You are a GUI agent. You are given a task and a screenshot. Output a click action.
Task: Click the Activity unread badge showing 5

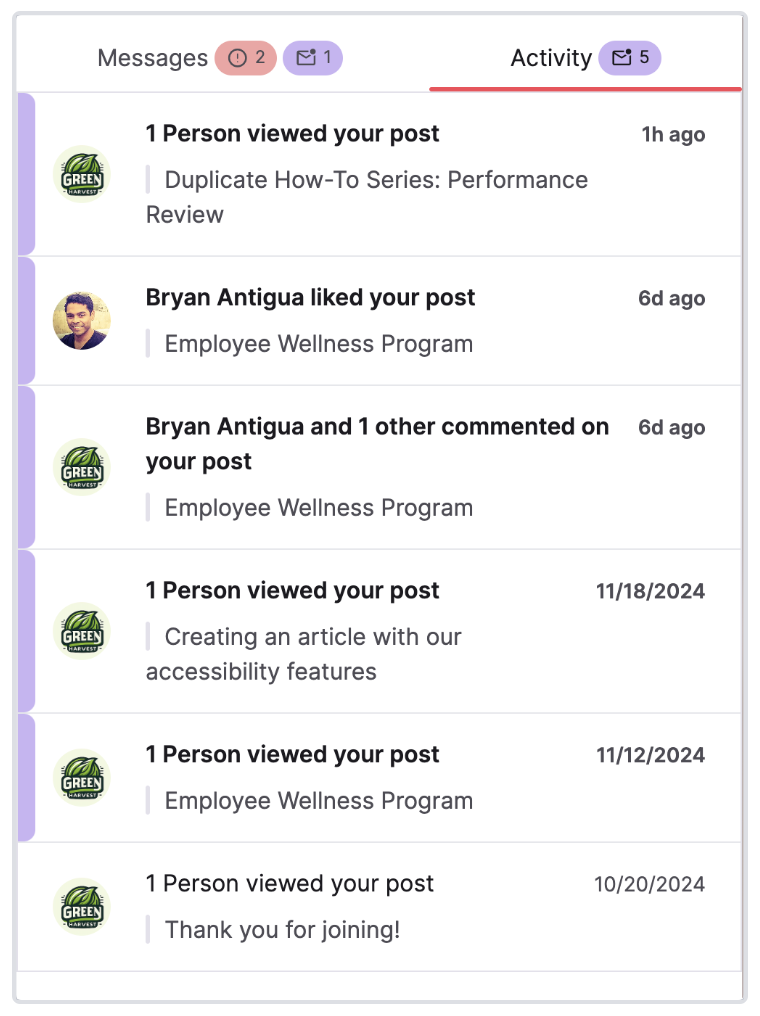630,58
